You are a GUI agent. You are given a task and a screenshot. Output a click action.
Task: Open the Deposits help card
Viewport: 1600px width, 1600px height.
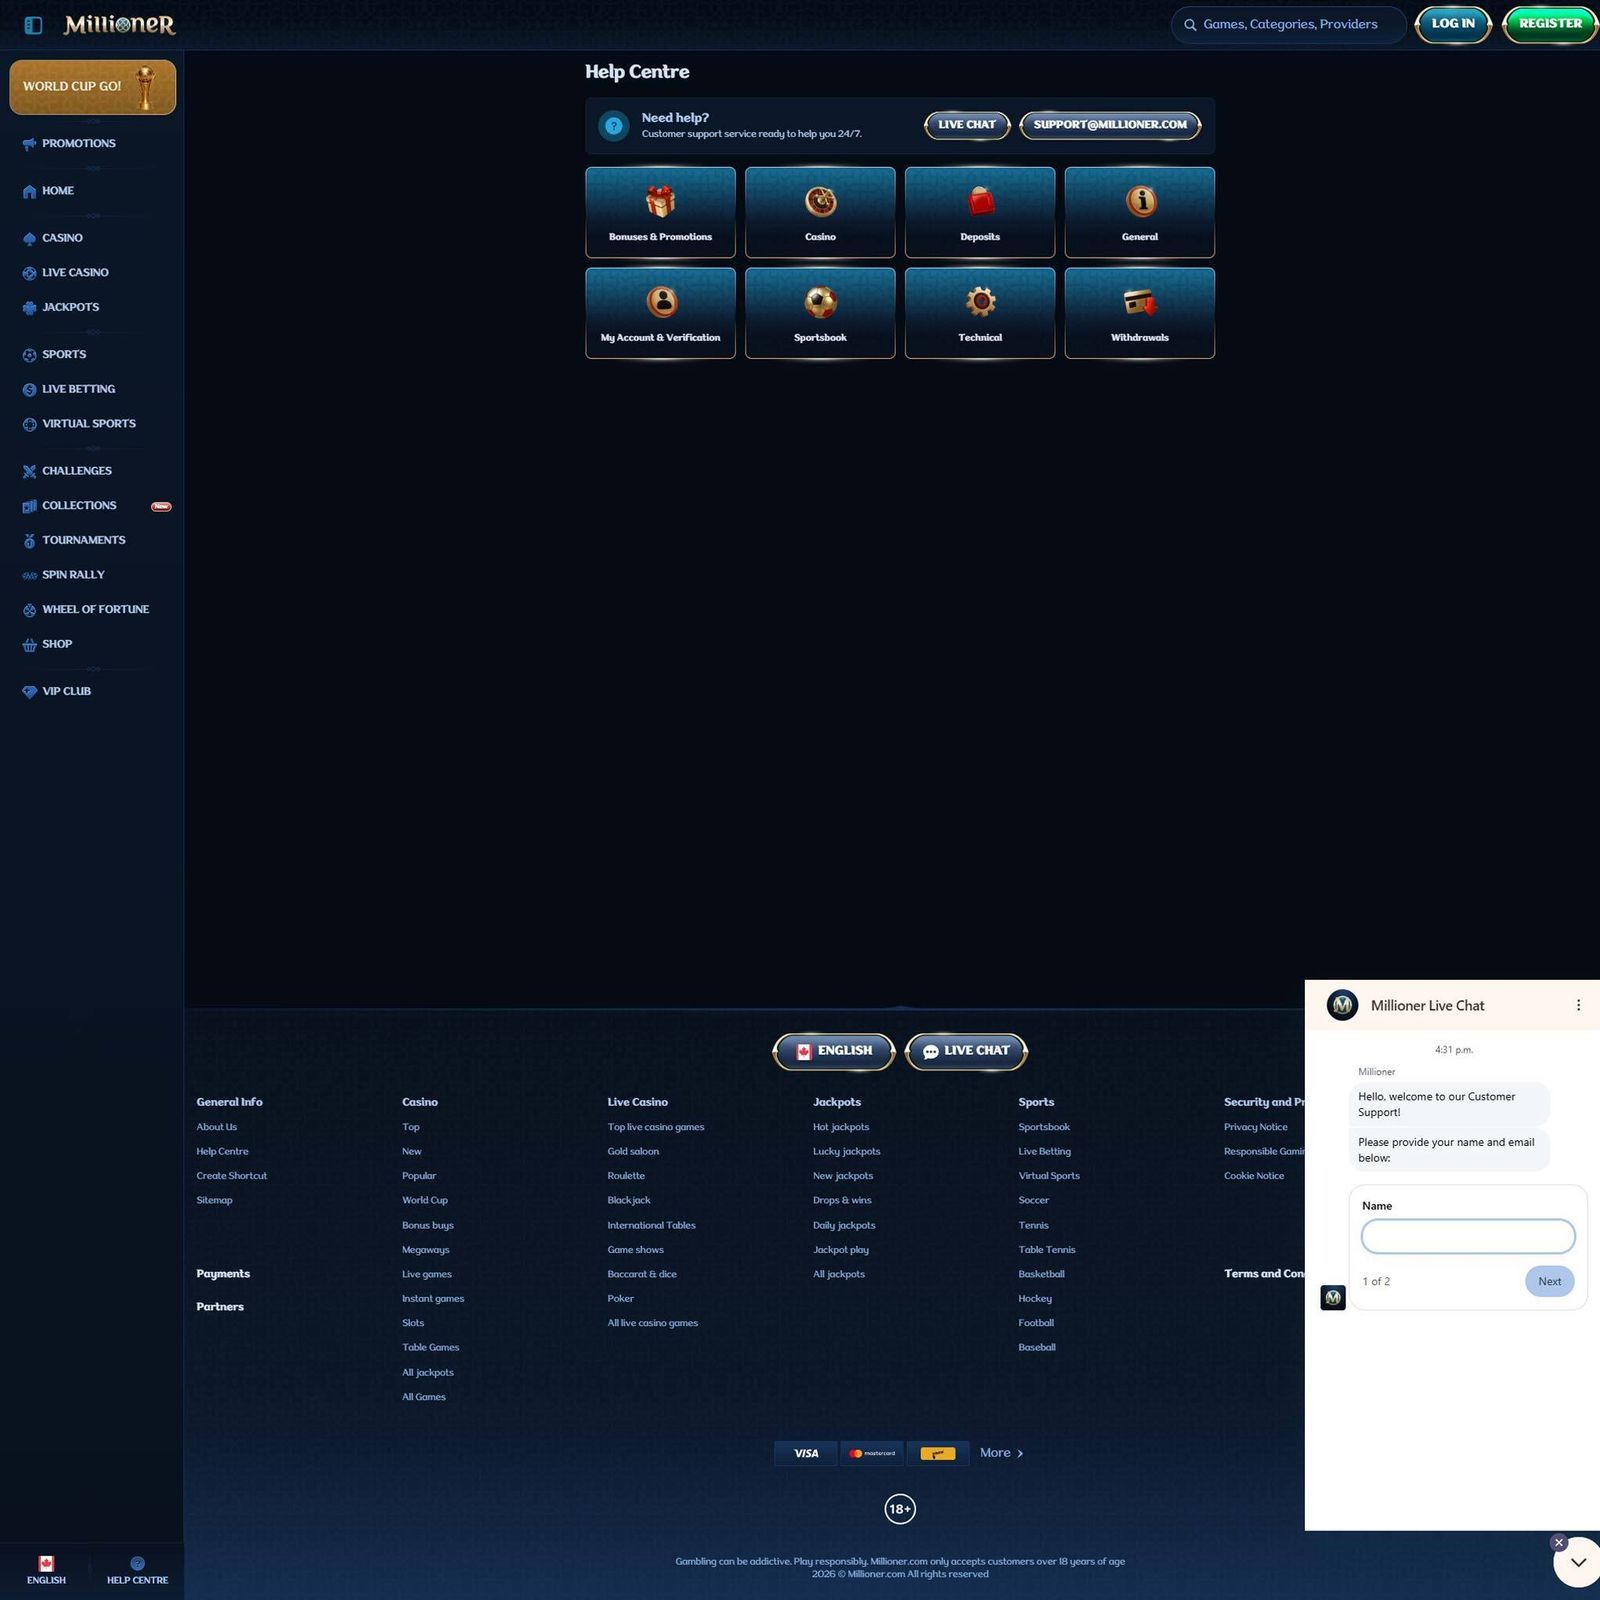[x=980, y=212]
